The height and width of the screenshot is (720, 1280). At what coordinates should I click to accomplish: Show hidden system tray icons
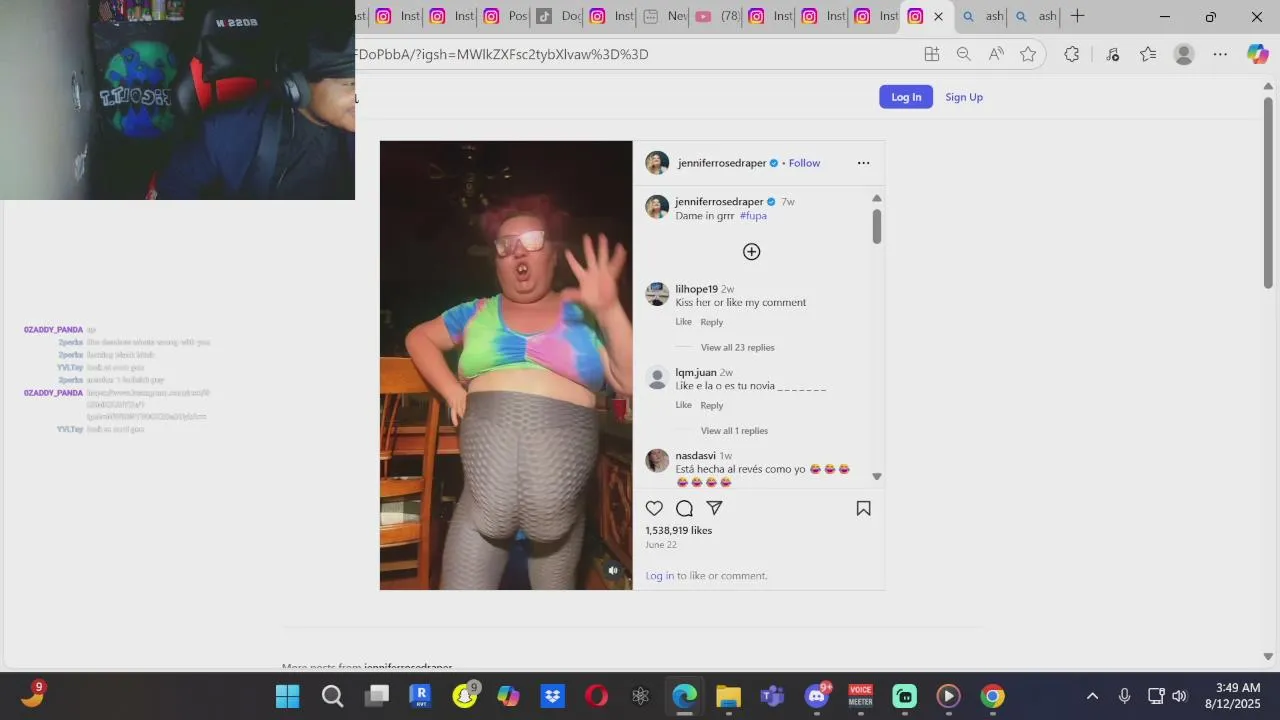tap(1092, 696)
